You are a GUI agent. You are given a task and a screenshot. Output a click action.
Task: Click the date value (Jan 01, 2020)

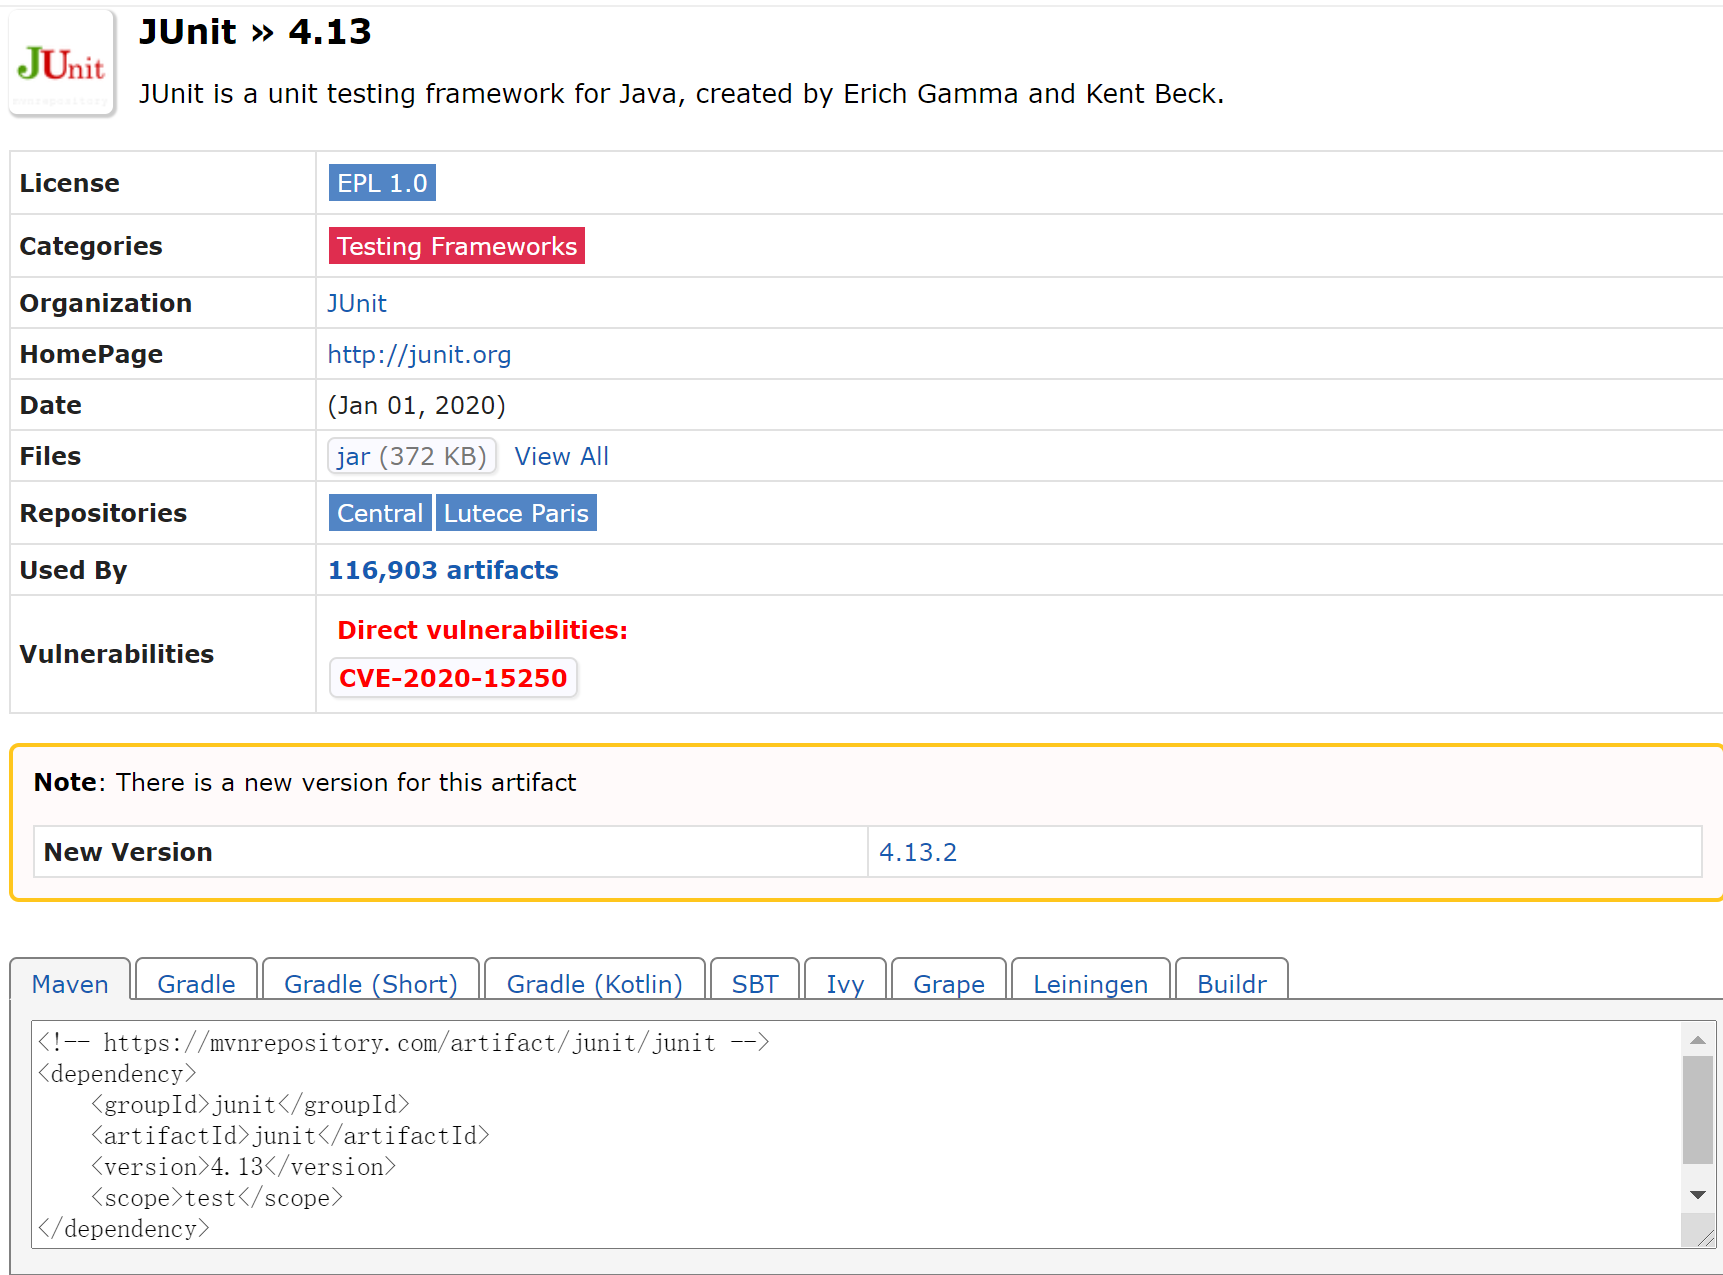417,405
